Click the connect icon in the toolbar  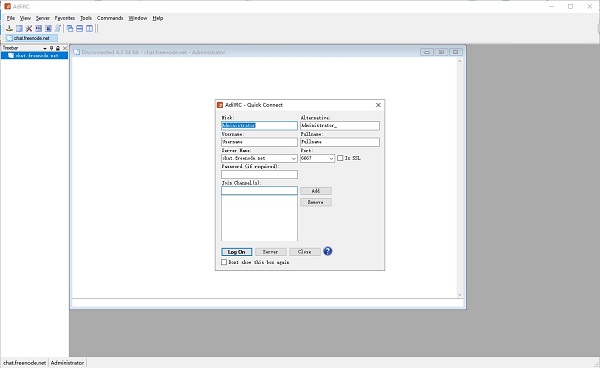tap(9, 28)
